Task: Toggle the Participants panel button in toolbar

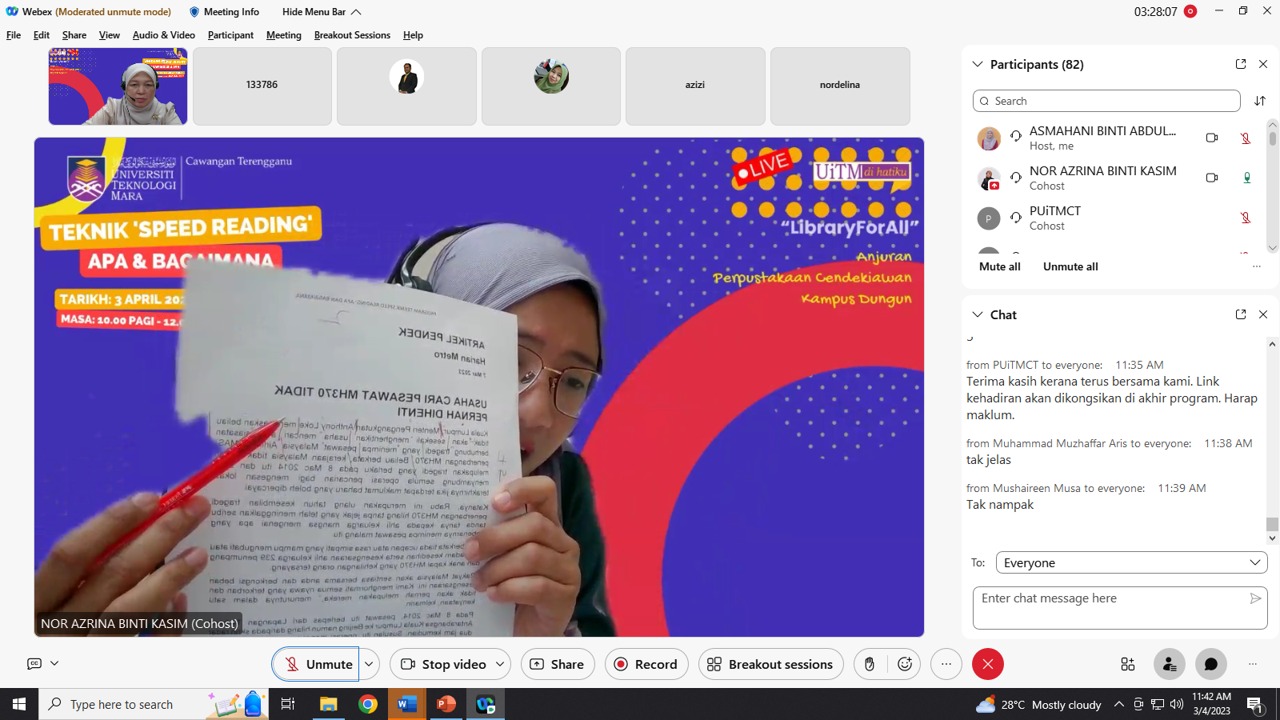Action: click(x=1168, y=664)
